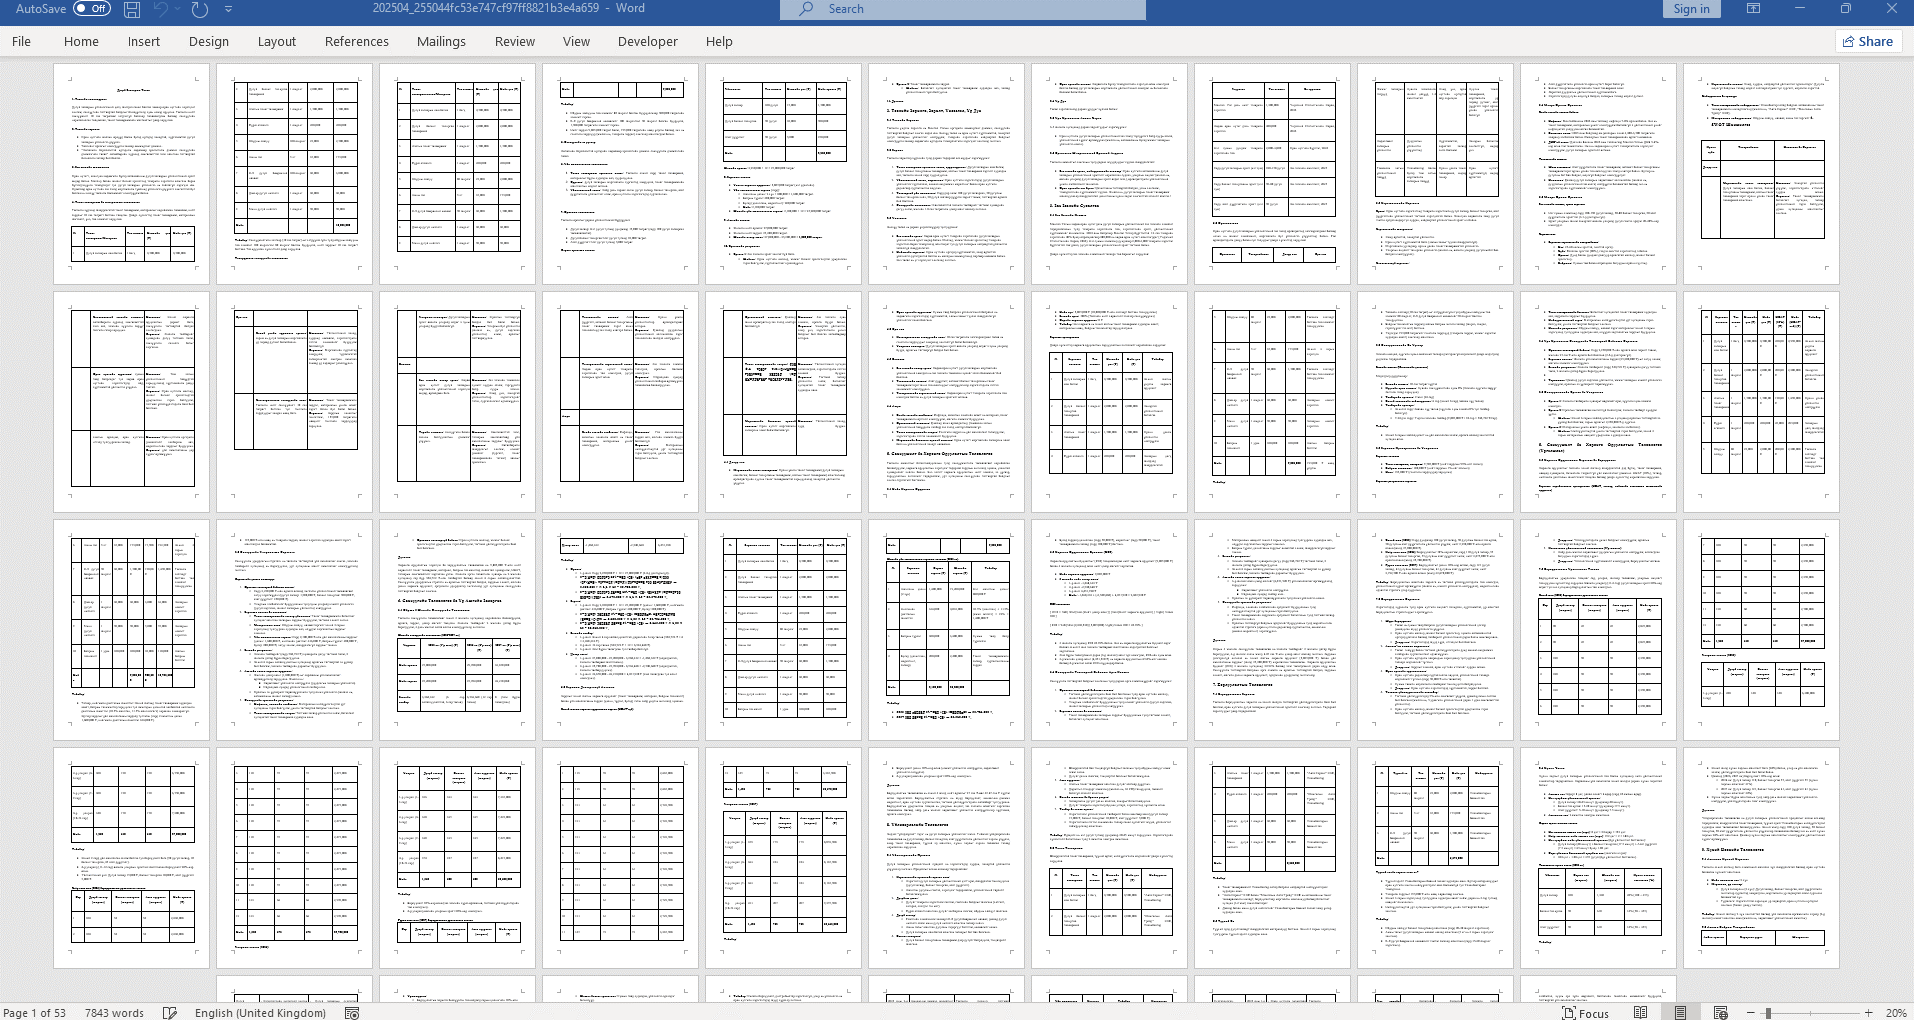Click the Redo icon in Quick Access
The height and width of the screenshot is (1020, 1914).
coord(200,9)
